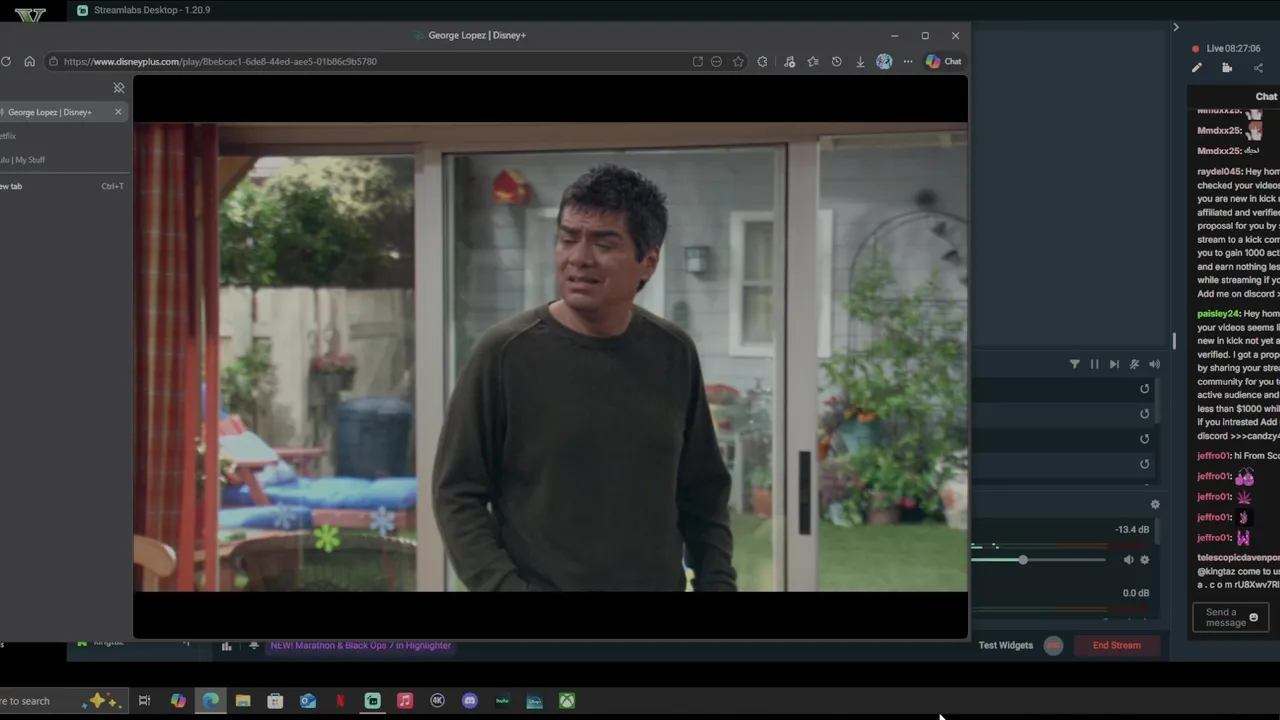Skip to next alert in events
The width and height of the screenshot is (1280, 720).
pos(1114,364)
